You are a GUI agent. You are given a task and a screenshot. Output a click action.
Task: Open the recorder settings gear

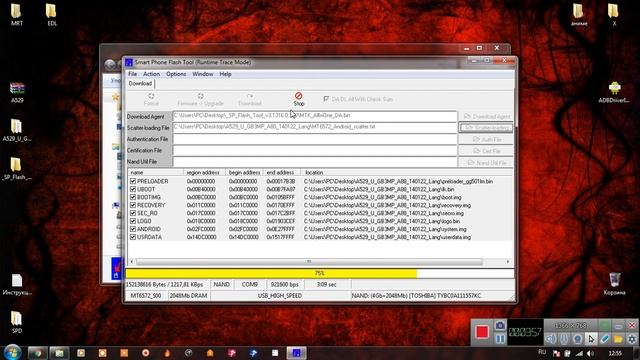pos(632,339)
